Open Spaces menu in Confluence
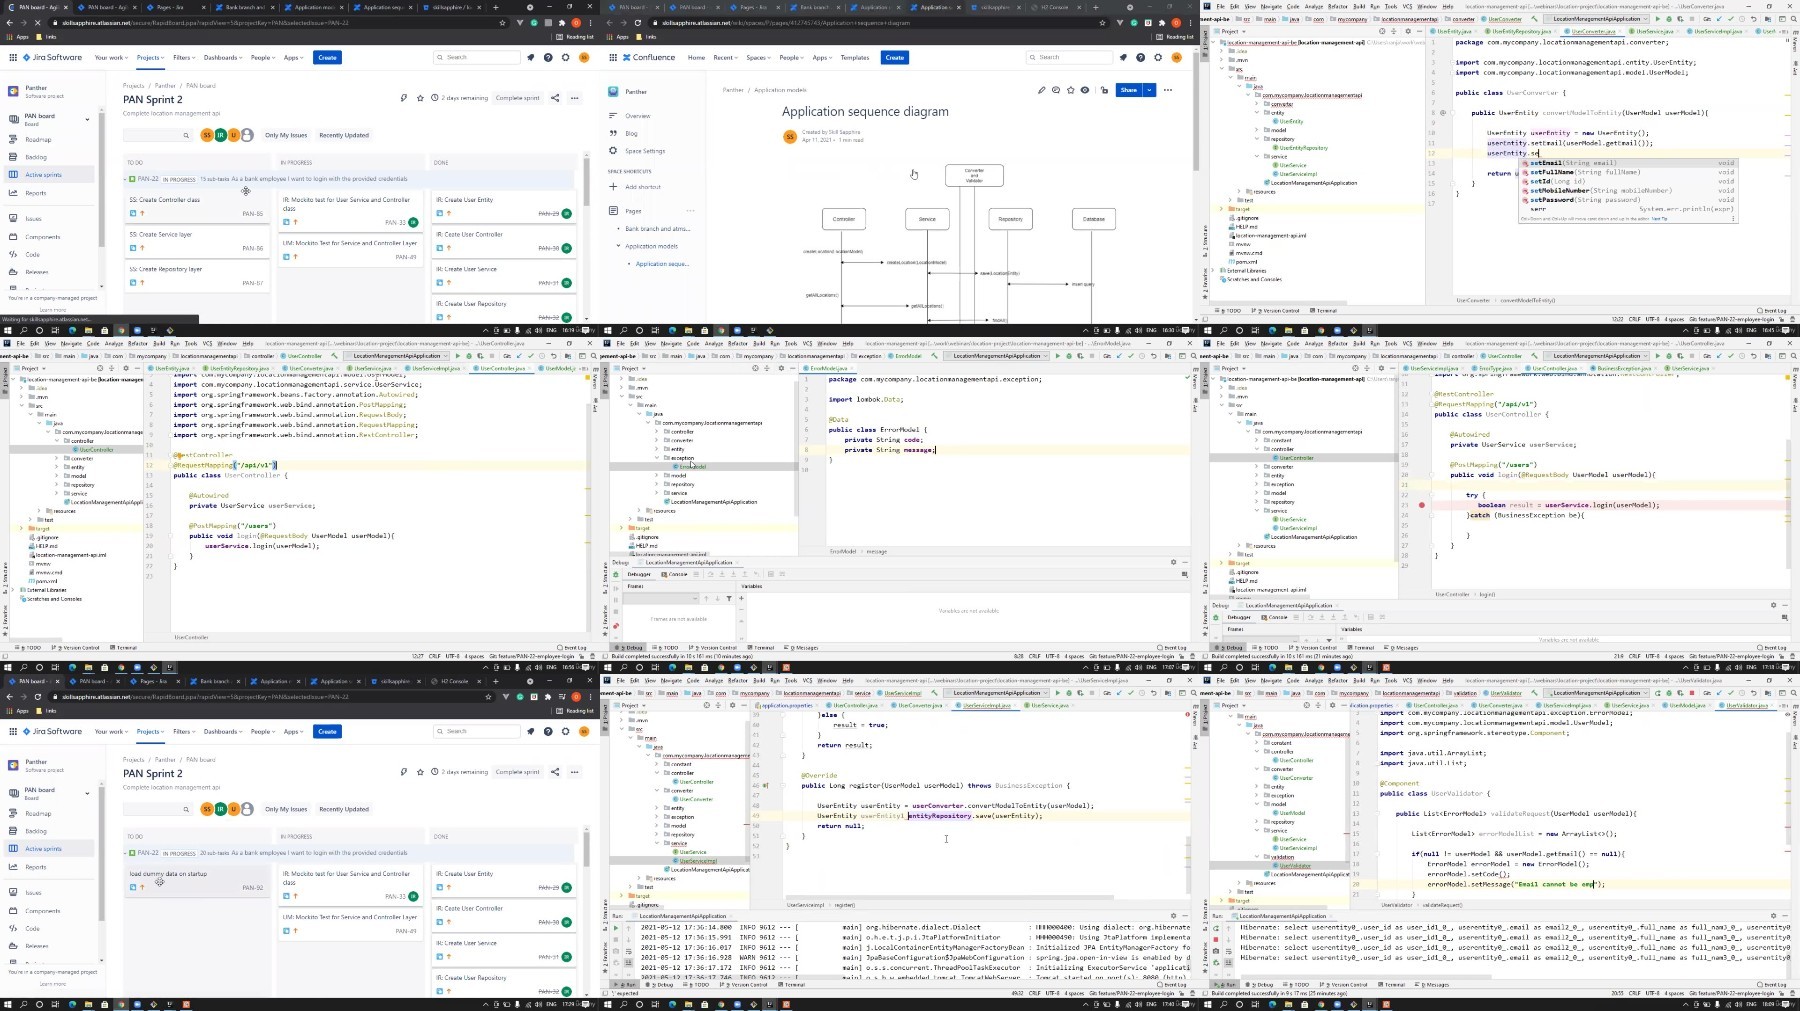Image resolution: width=1800 pixels, height=1011 pixels. [758, 57]
